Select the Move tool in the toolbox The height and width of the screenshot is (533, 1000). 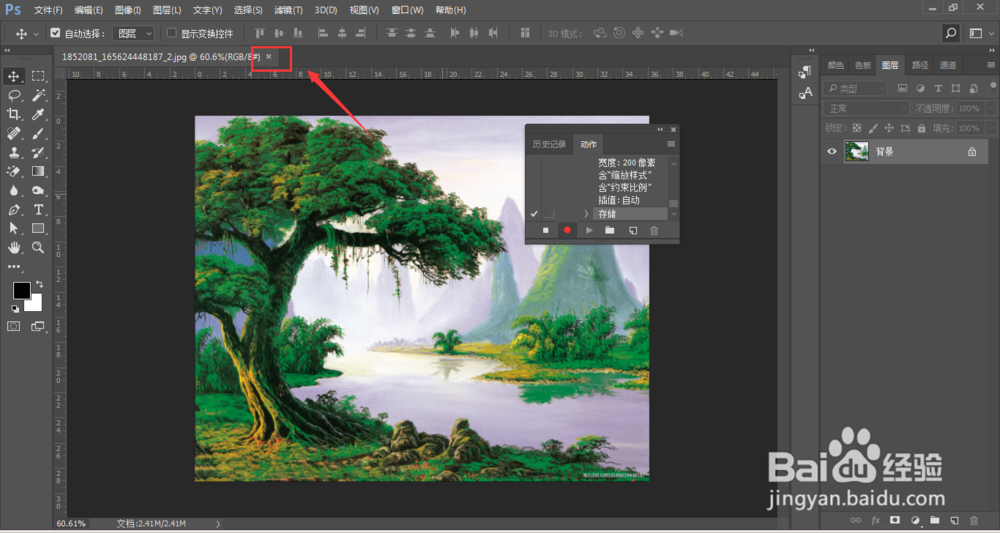tap(13, 76)
